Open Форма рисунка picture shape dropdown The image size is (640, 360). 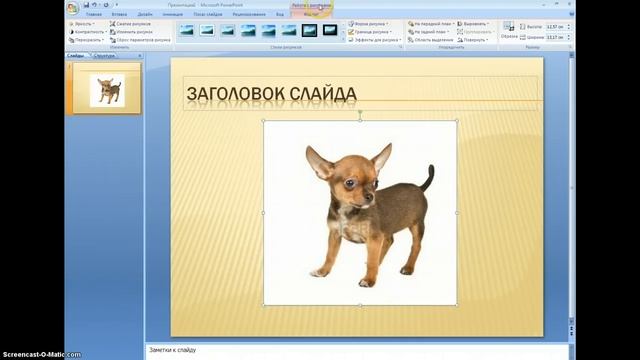click(369, 24)
